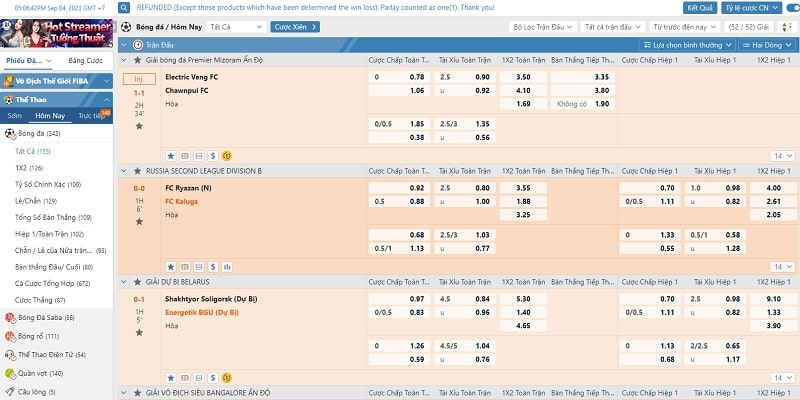Select Lẻ/Chẵn (129) in sidebar
The image size is (800, 400).
click(x=35, y=201)
